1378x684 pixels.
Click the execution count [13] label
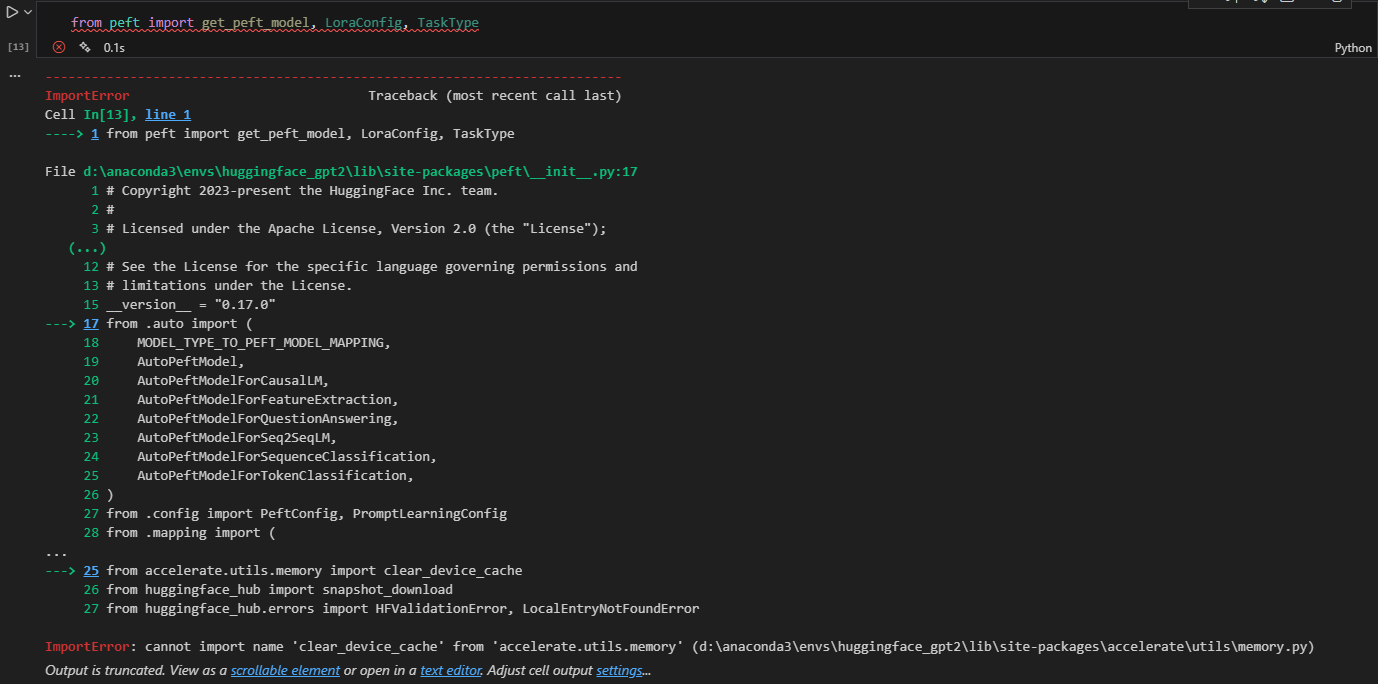tap(18, 47)
